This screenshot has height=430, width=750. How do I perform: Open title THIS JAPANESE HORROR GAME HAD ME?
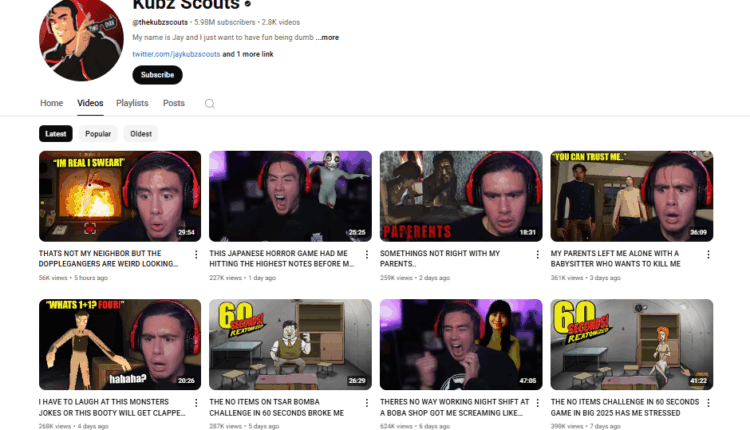coord(282,259)
